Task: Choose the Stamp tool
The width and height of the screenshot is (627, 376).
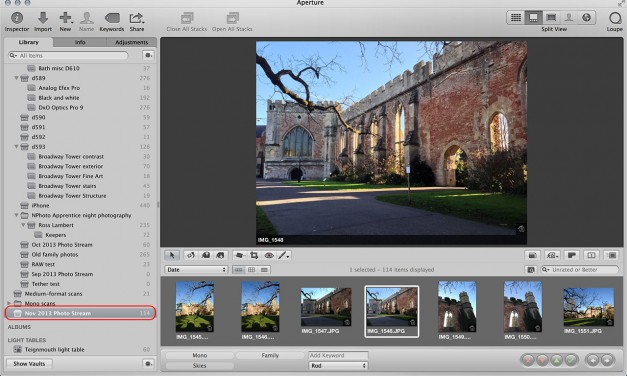Action: (x=220, y=255)
